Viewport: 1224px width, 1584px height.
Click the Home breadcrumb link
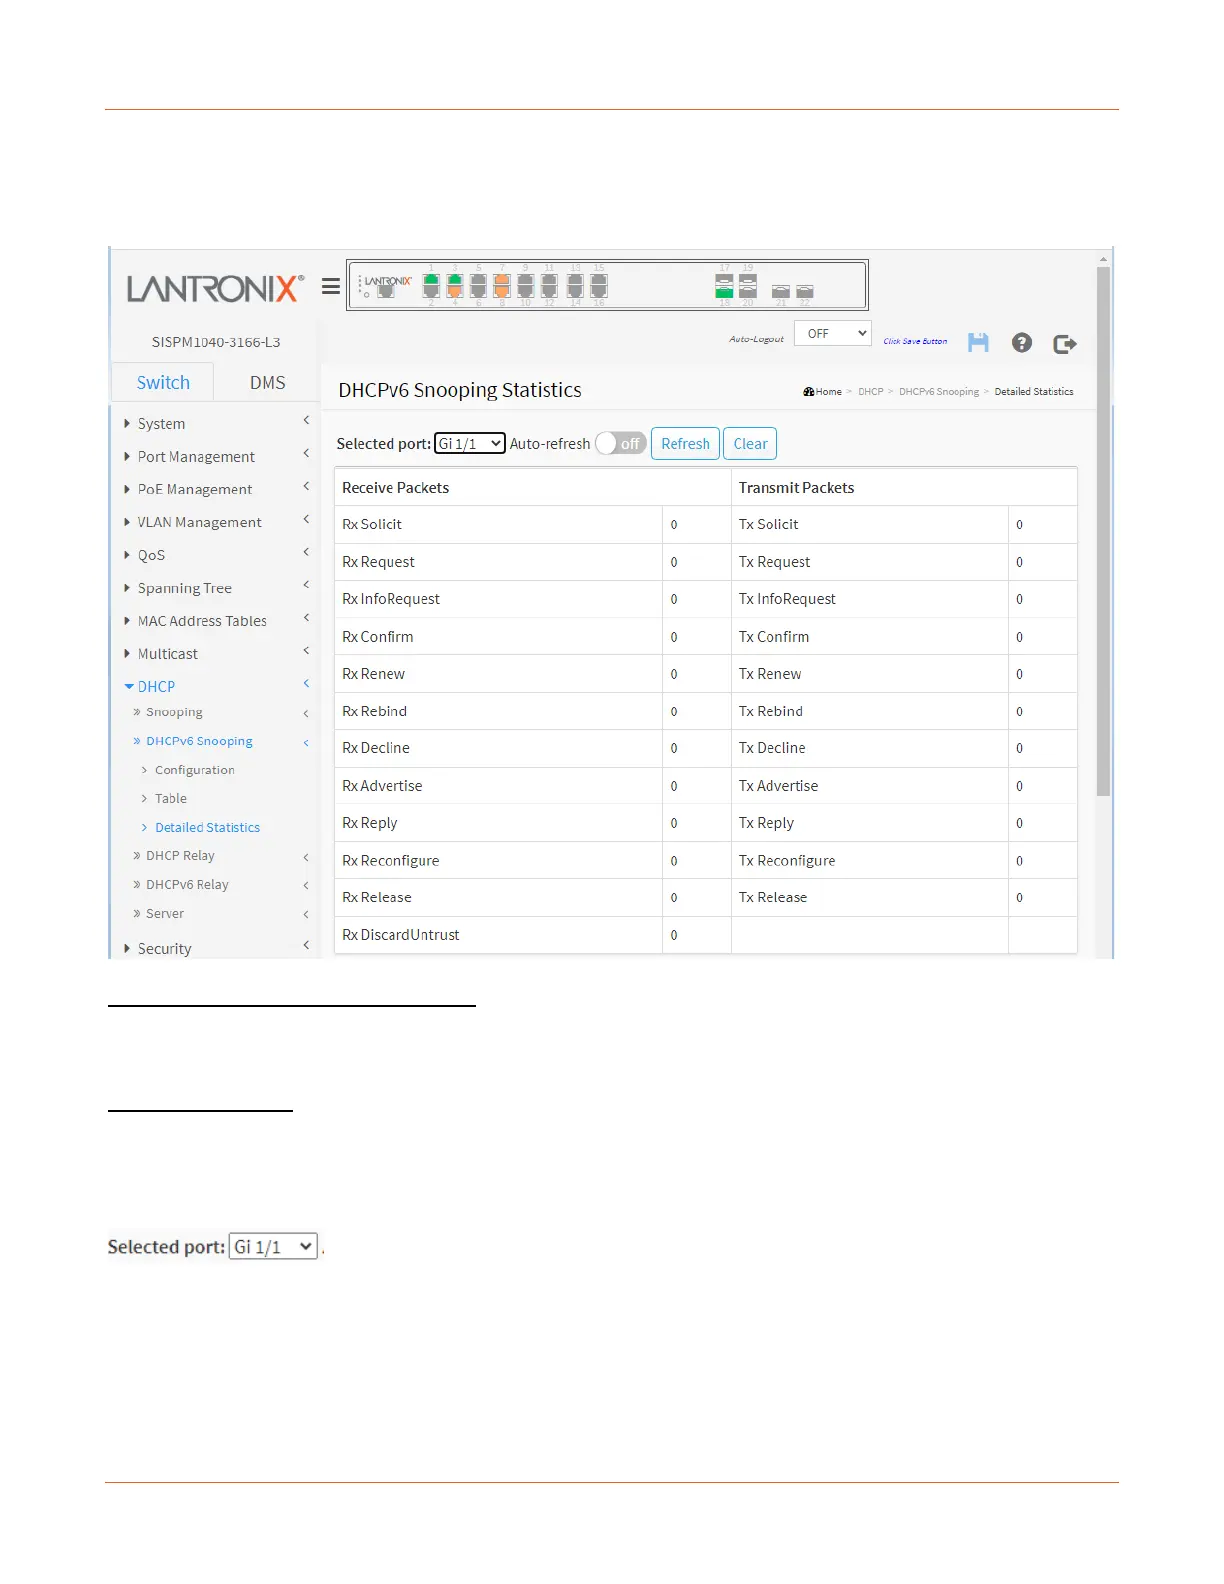828,392
